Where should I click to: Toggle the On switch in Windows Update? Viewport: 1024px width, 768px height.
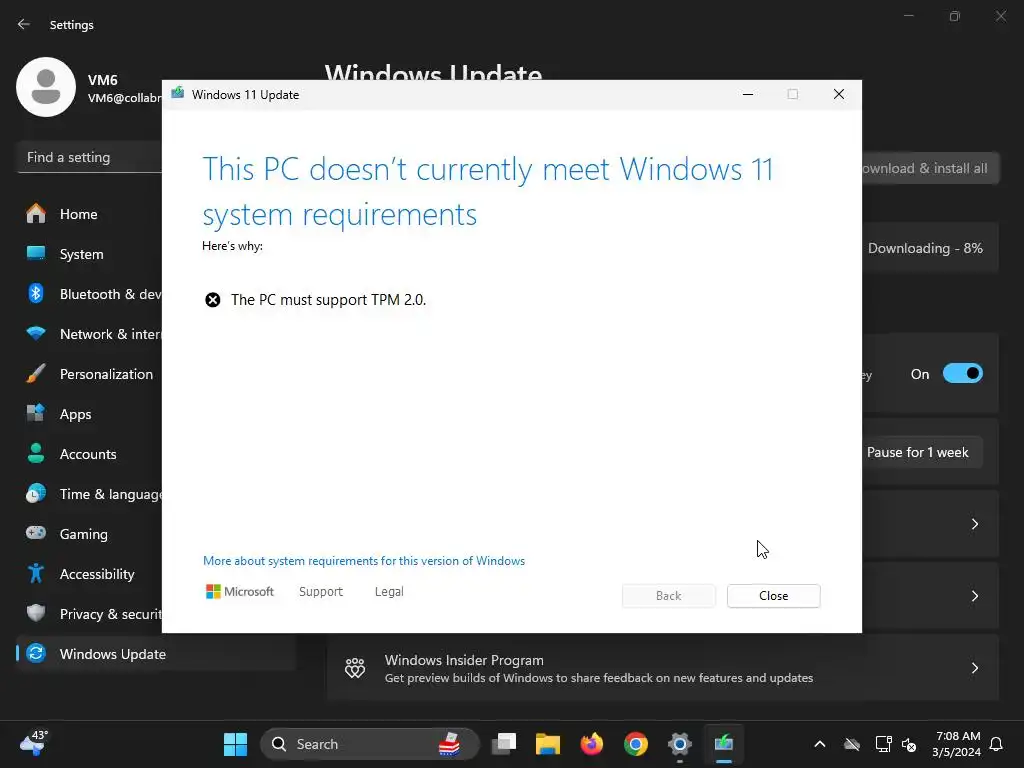pos(962,374)
